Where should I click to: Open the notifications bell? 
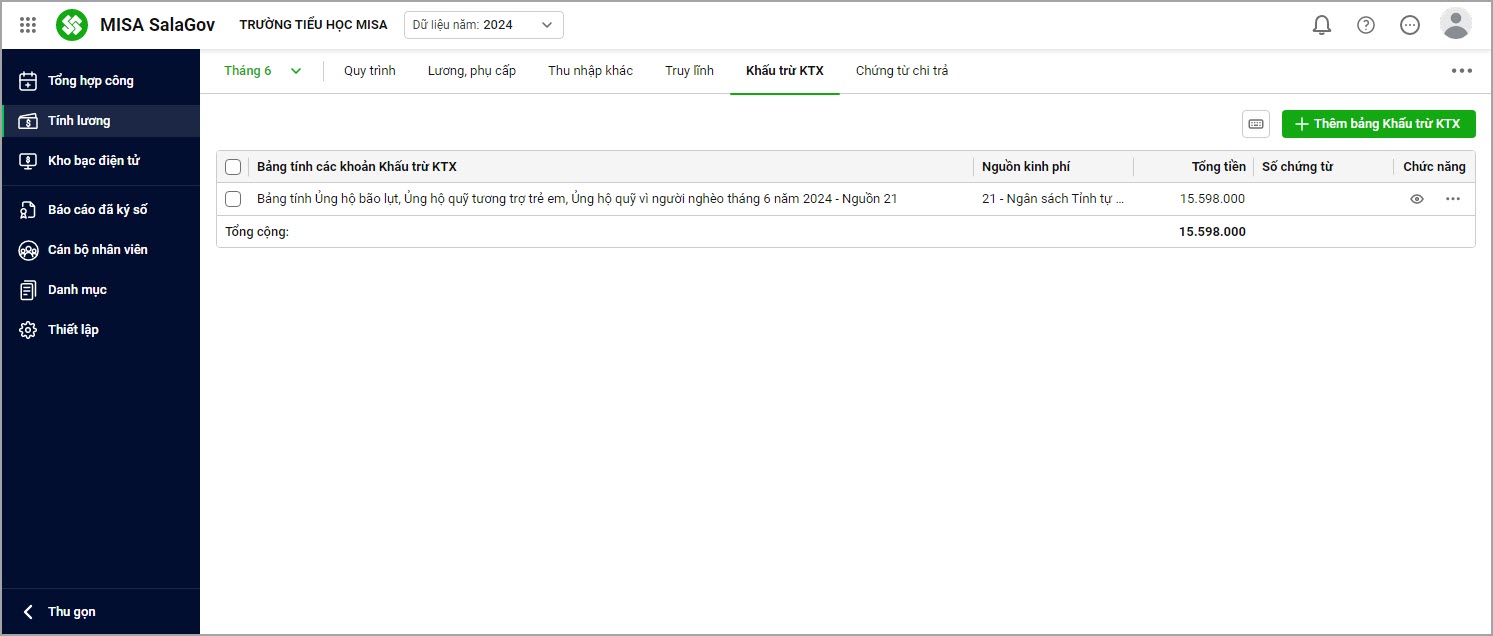tap(1322, 25)
